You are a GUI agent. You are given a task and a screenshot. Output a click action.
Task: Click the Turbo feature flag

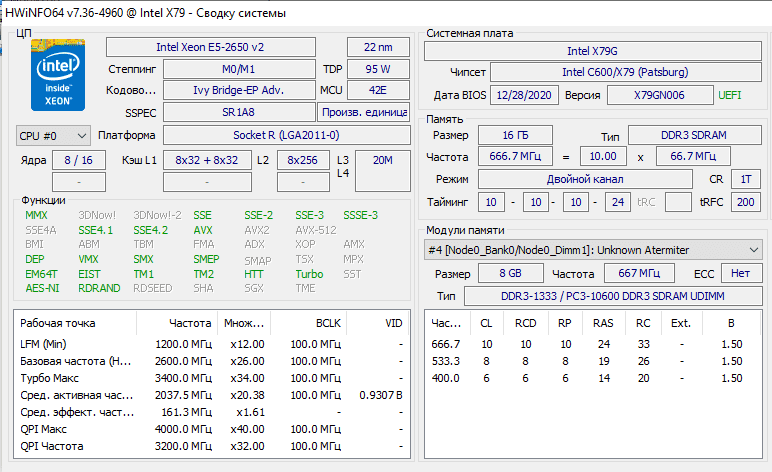pos(309,274)
